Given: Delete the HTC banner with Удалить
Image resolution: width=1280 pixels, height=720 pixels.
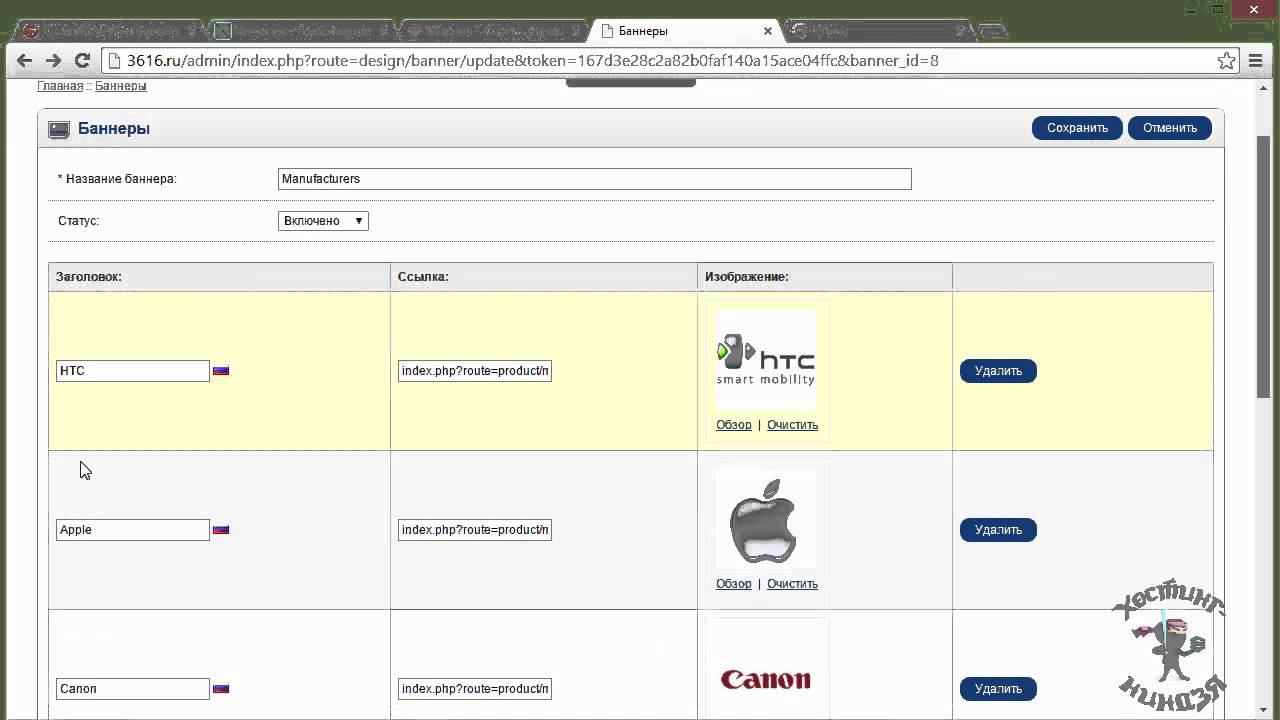Looking at the screenshot, I should pos(998,371).
